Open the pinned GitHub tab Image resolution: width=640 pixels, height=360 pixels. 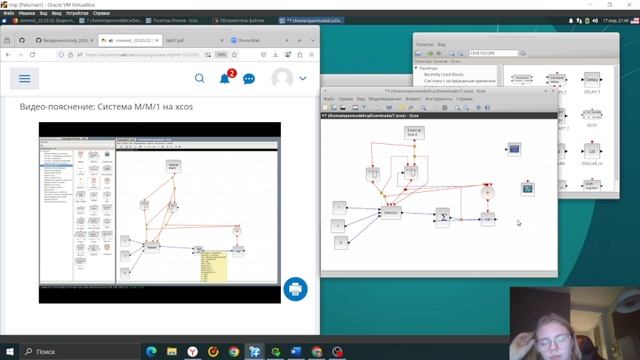(x=22, y=40)
